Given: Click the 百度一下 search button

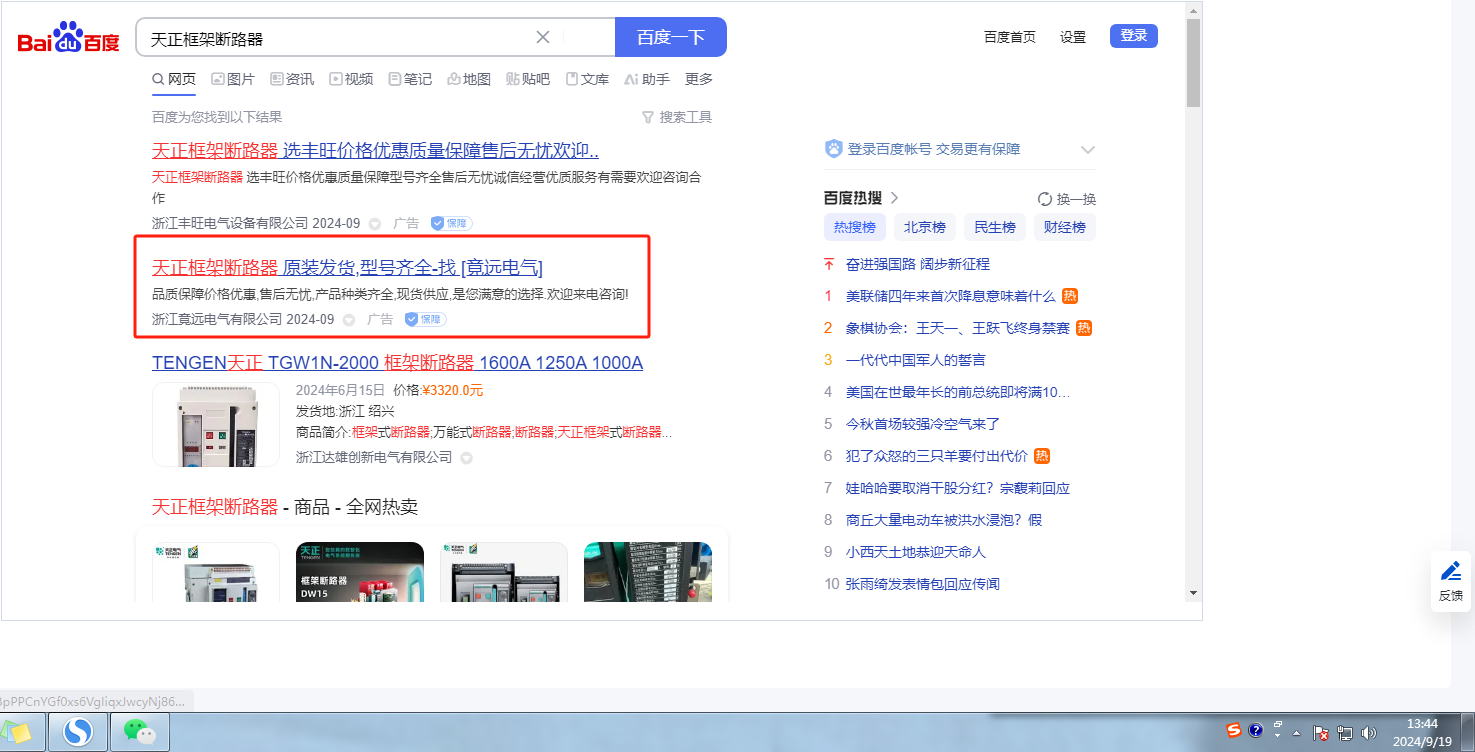Looking at the screenshot, I should coord(670,37).
